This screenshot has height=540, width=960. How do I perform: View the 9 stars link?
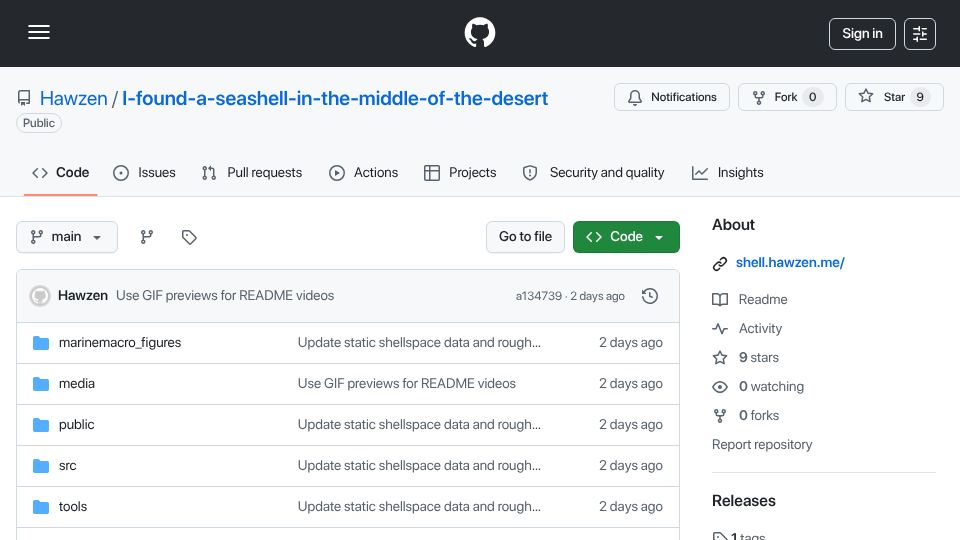[759, 358]
